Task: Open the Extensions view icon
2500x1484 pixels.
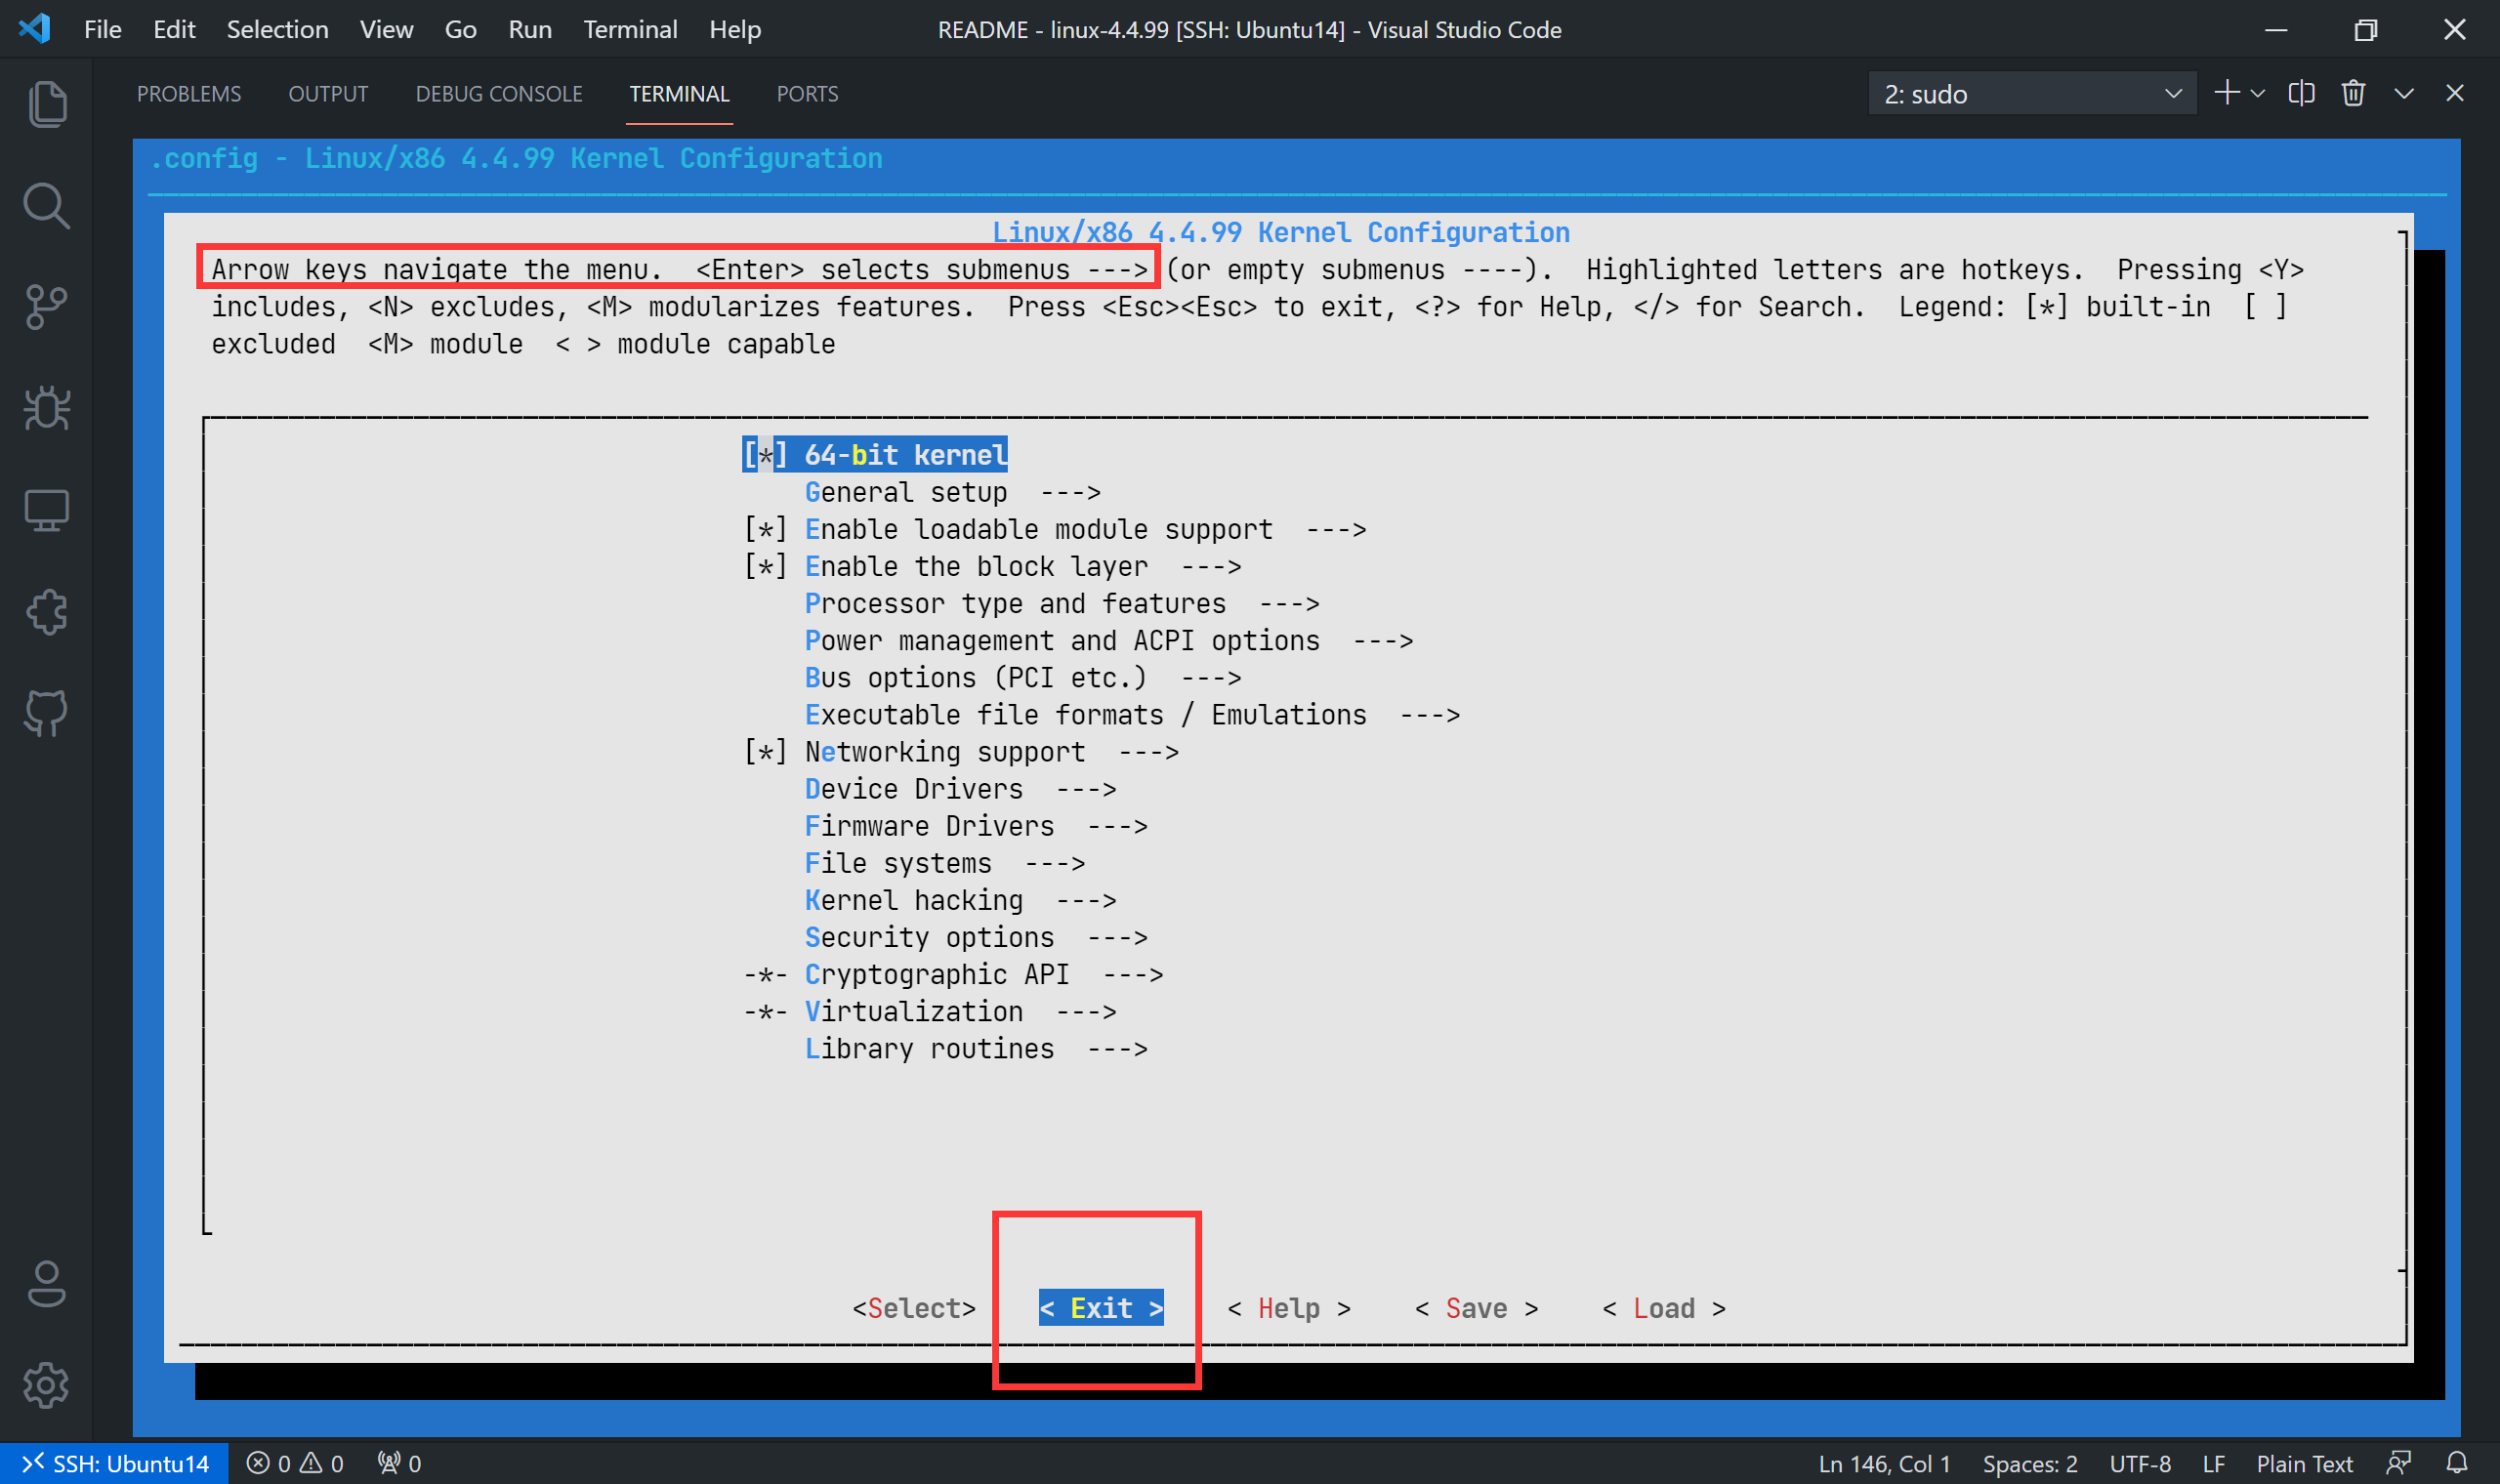Action: click(x=47, y=612)
